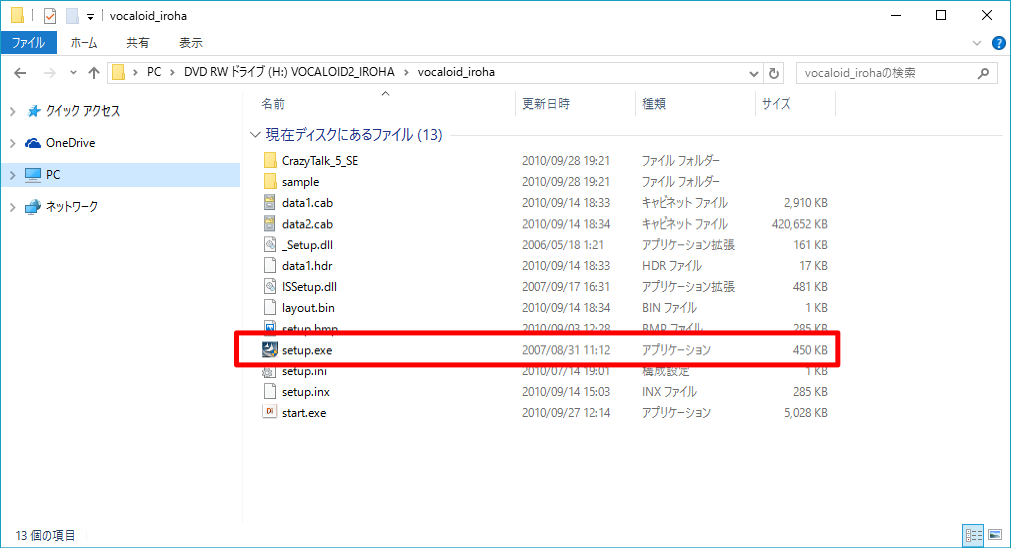Click the 5,028 KB size cell
Screen dimensions: 1011x548
click(805, 413)
